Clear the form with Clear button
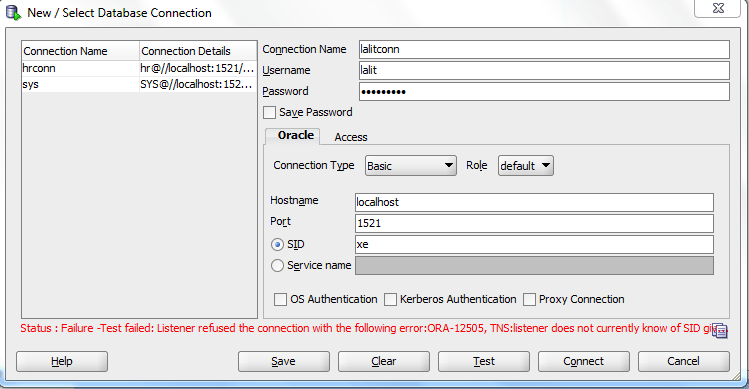The height and width of the screenshot is (389, 749). coord(384,361)
